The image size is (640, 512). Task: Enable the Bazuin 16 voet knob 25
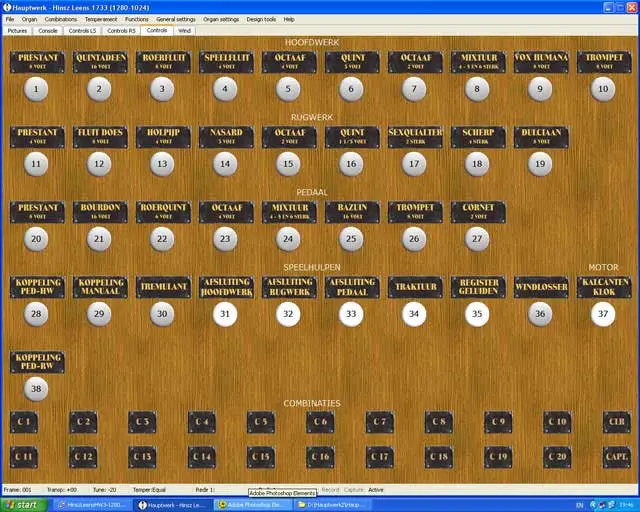click(x=351, y=238)
